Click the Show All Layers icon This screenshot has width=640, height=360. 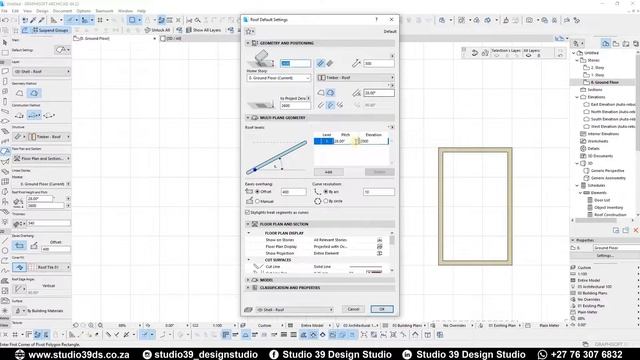[189, 30]
